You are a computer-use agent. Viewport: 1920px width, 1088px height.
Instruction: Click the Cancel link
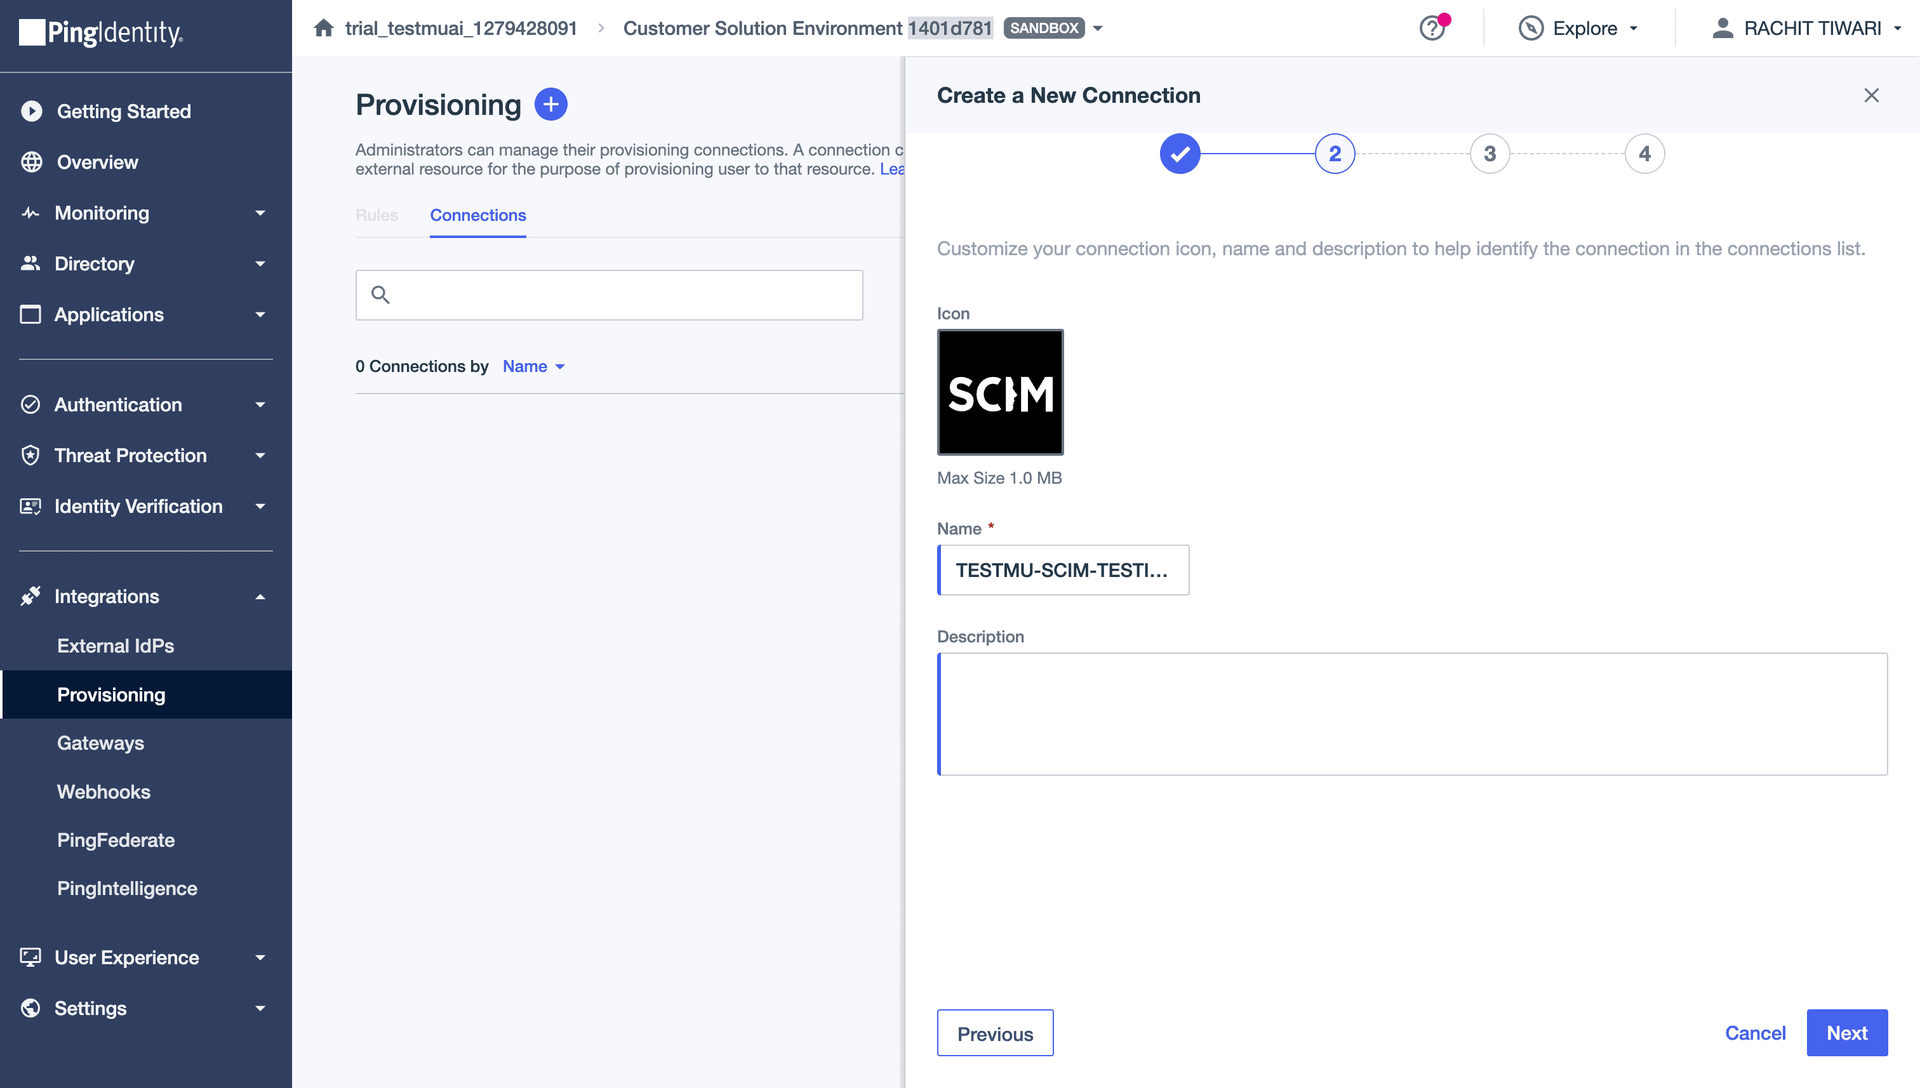pyautogui.click(x=1755, y=1033)
